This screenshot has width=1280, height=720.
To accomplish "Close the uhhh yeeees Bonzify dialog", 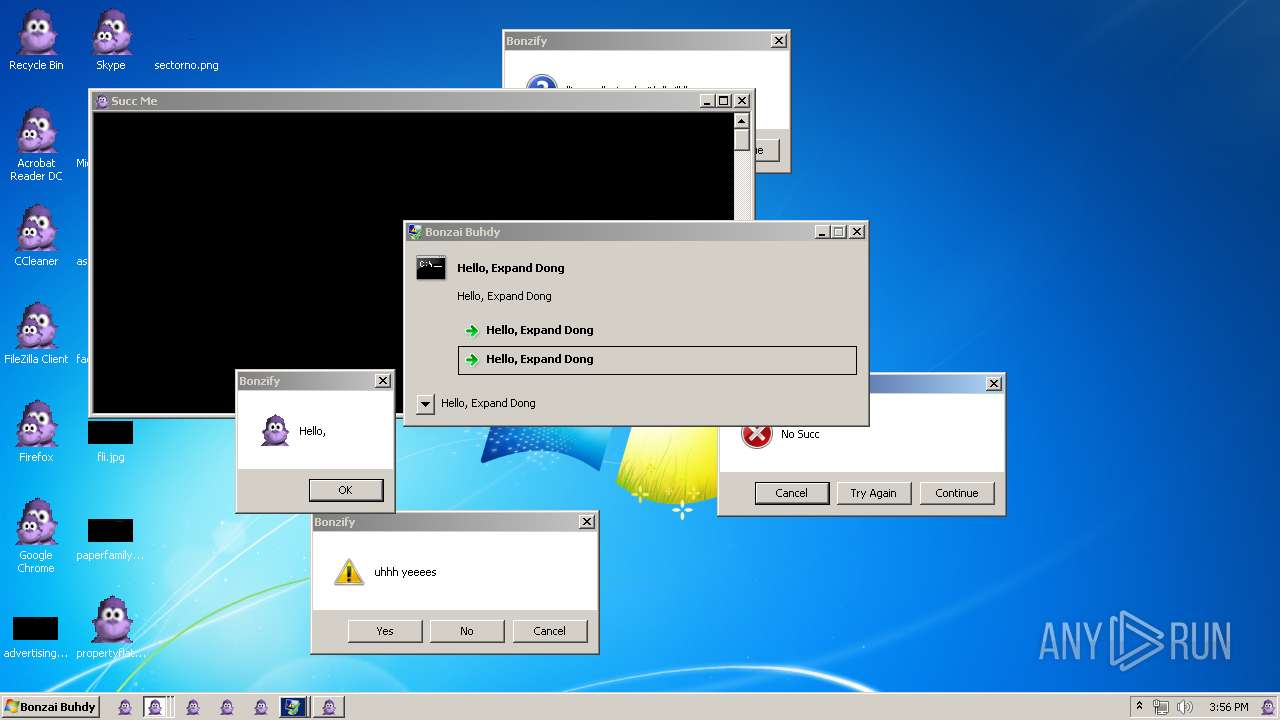I will click(587, 522).
